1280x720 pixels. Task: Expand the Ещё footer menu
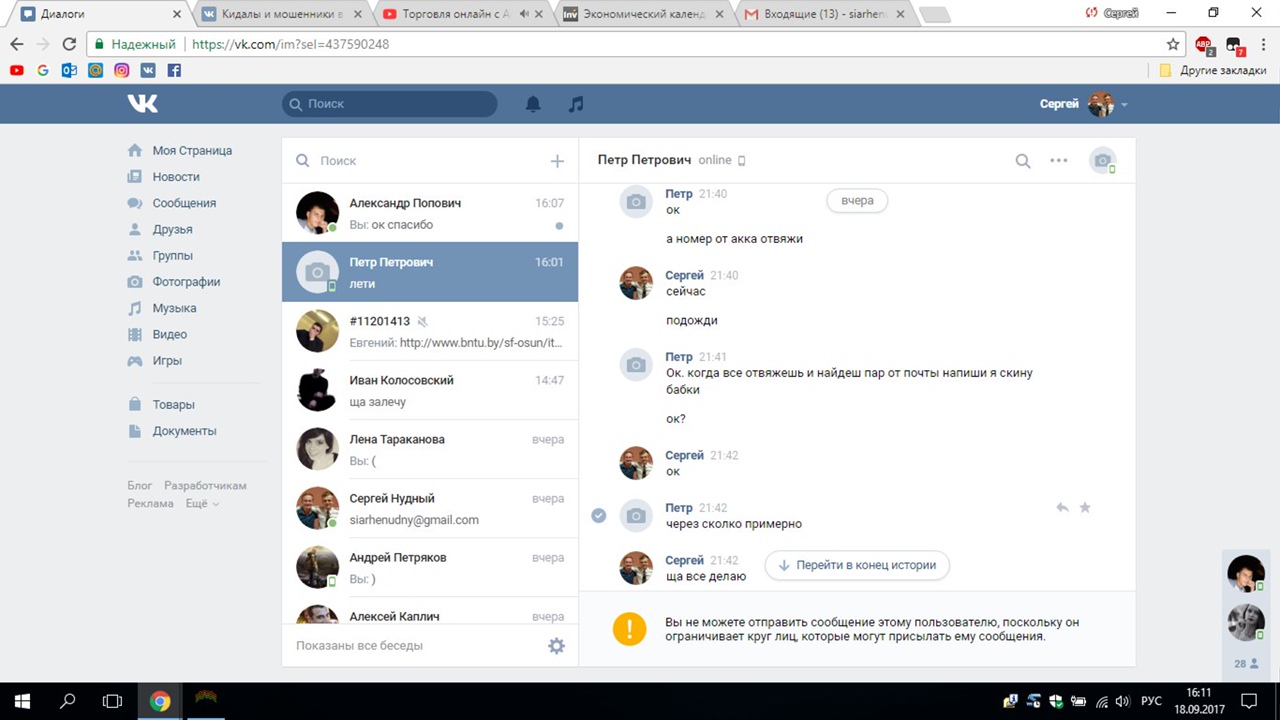coord(201,504)
